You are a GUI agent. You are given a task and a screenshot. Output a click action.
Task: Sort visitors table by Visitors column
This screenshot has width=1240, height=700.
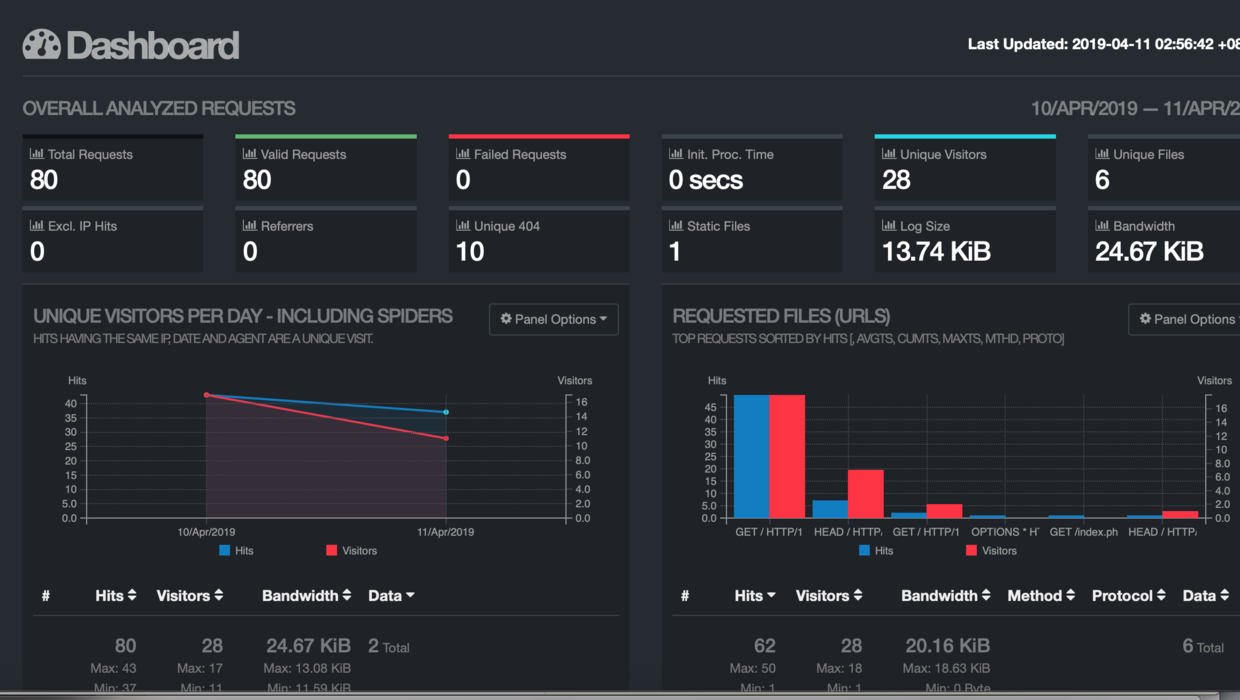pos(190,595)
